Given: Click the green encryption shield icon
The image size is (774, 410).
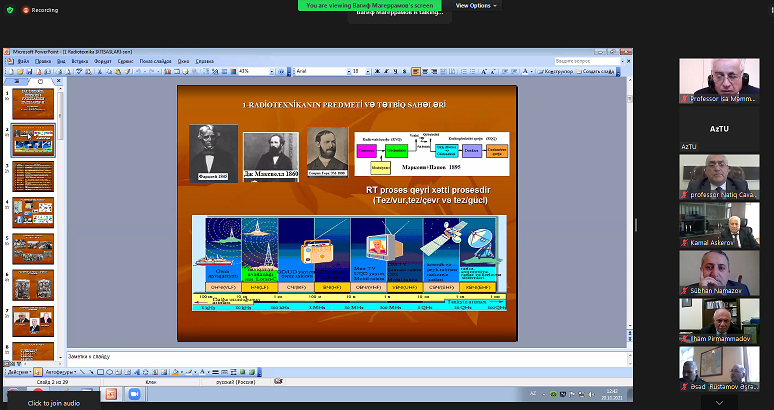Looking at the screenshot, I should click(10, 10).
